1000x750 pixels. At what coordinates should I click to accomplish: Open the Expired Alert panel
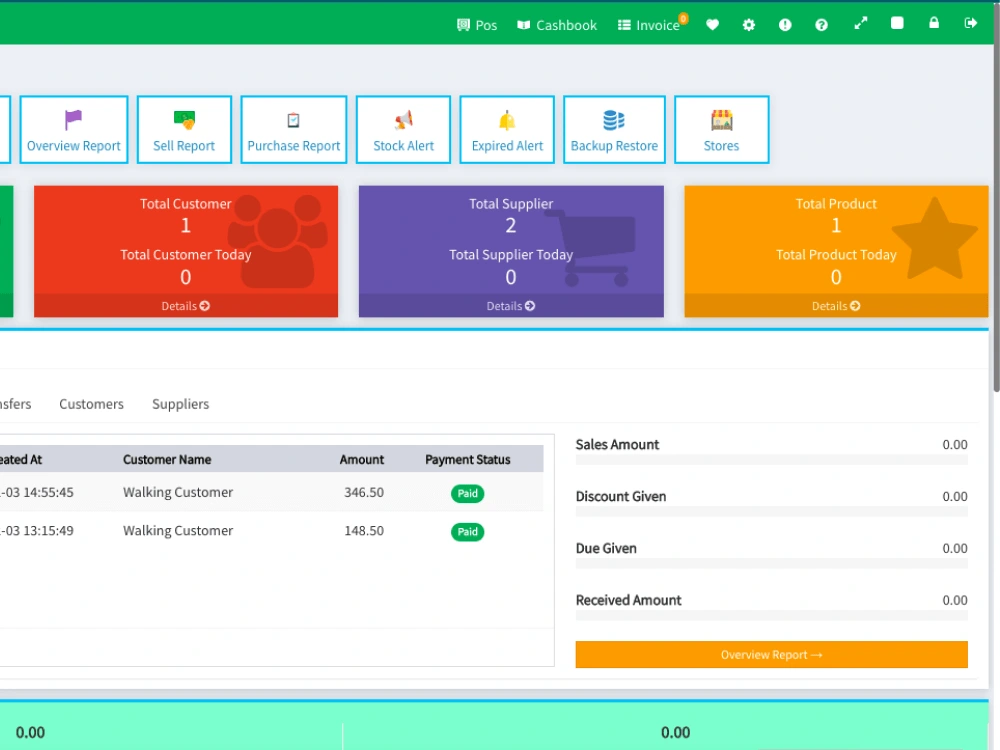pyautogui.click(x=507, y=129)
